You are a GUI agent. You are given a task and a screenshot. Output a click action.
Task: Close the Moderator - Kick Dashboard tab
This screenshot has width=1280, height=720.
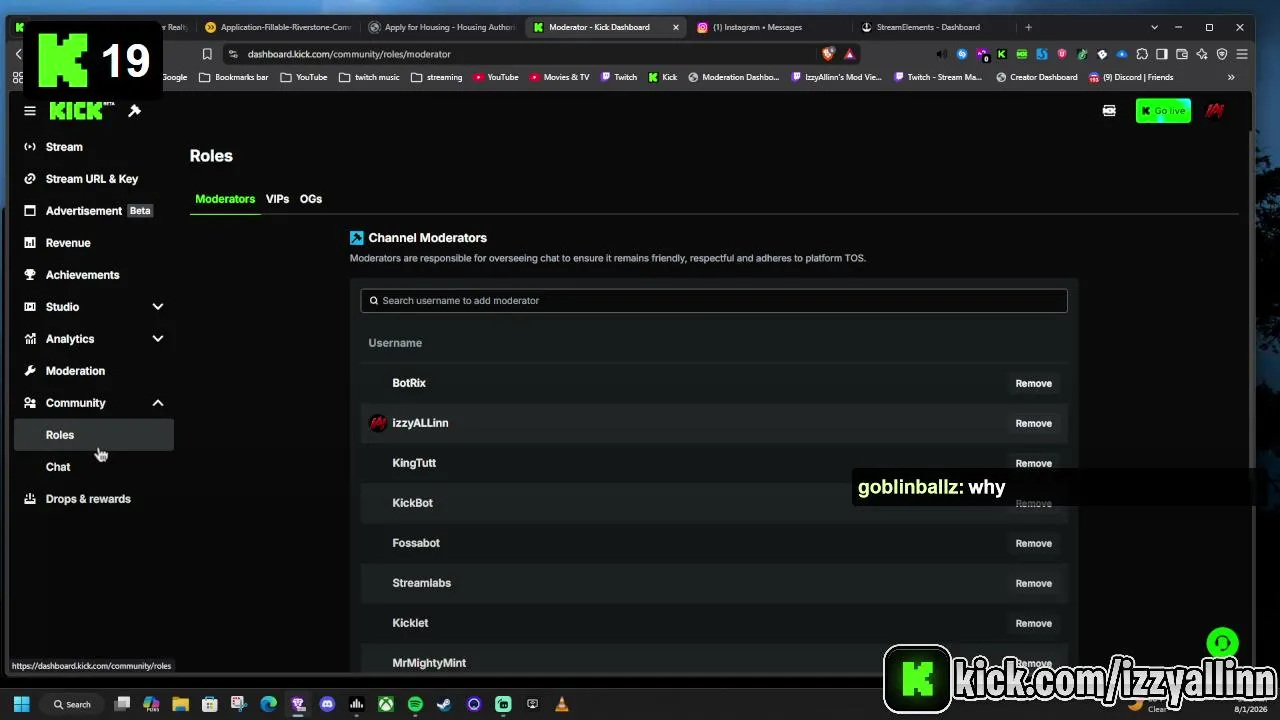pyautogui.click(x=675, y=27)
